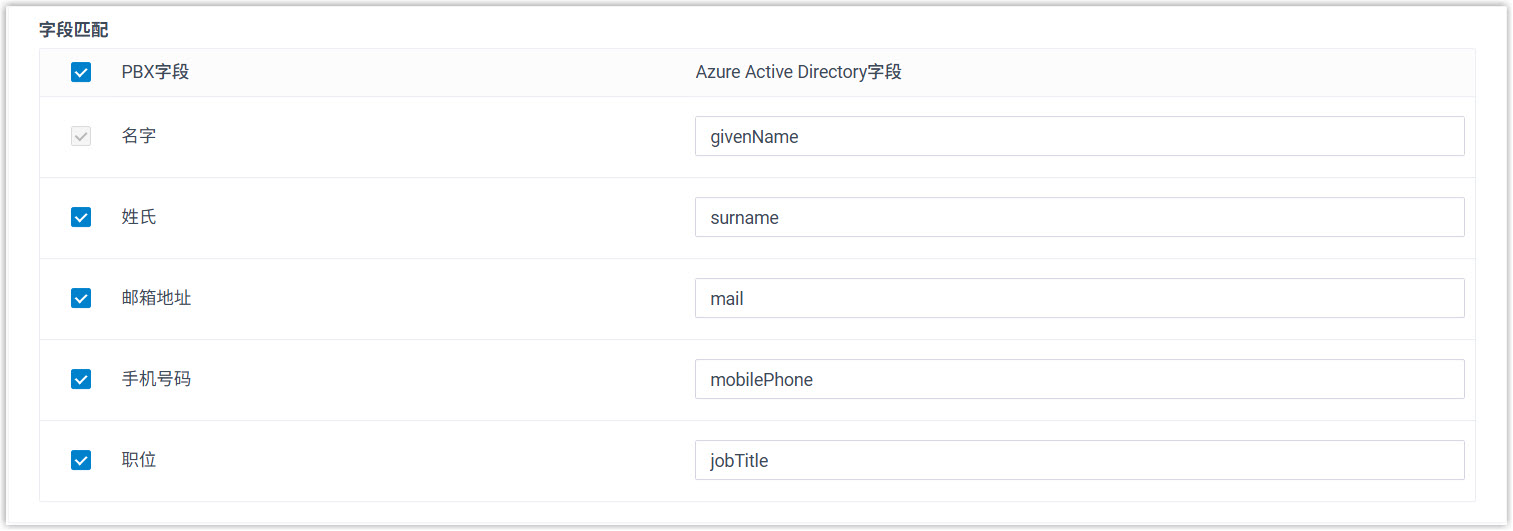The width and height of the screenshot is (1513, 531).
Task: Click the PBX字段 column header
Action: pos(155,72)
